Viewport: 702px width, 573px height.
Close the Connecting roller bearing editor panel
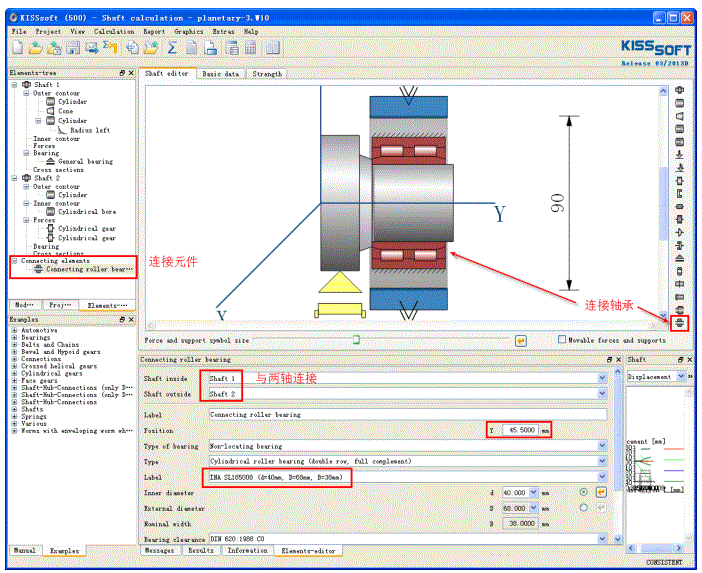[619, 359]
